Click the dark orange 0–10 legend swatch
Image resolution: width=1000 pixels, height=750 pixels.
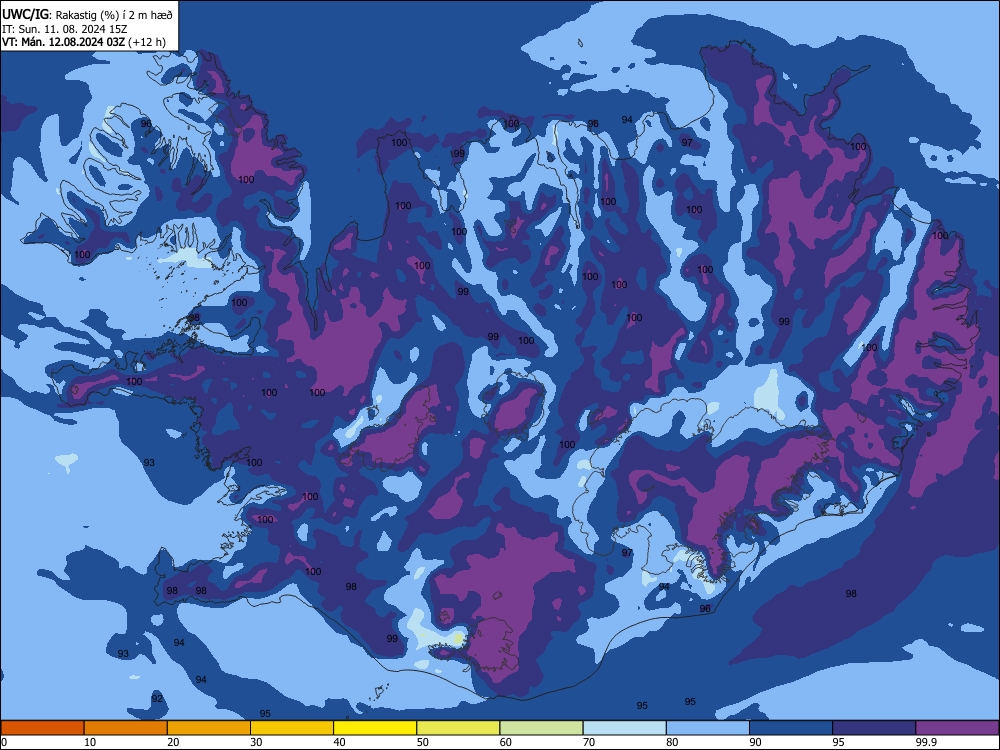(42, 728)
